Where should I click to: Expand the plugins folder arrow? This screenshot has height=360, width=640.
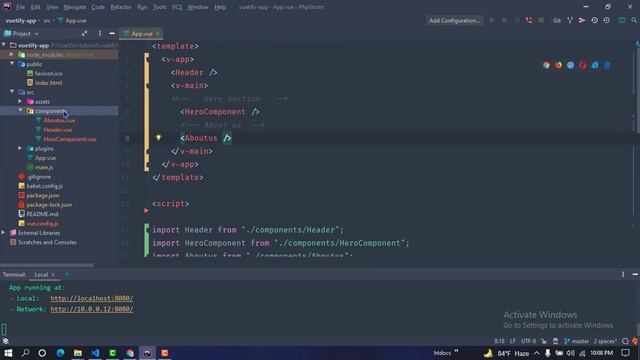tap(20, 148)
